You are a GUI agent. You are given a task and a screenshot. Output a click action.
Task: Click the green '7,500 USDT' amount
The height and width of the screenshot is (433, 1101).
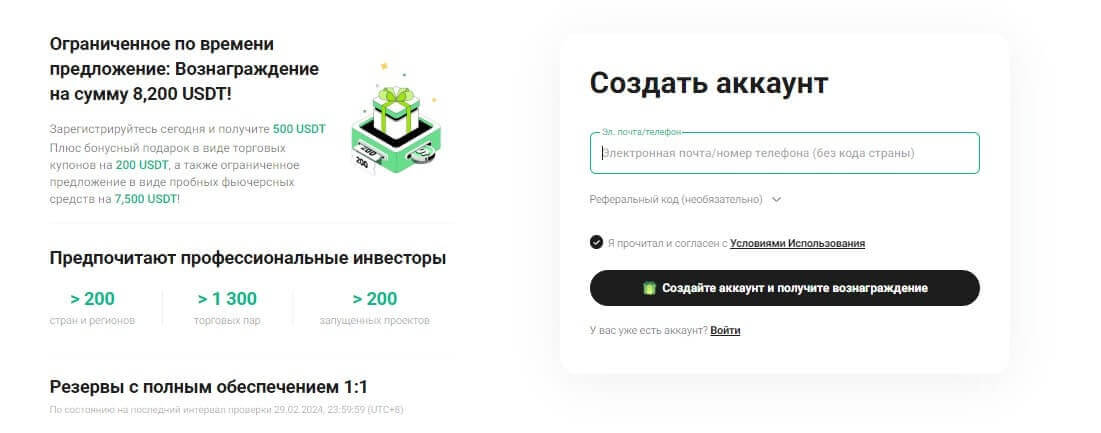pos(146,199)
